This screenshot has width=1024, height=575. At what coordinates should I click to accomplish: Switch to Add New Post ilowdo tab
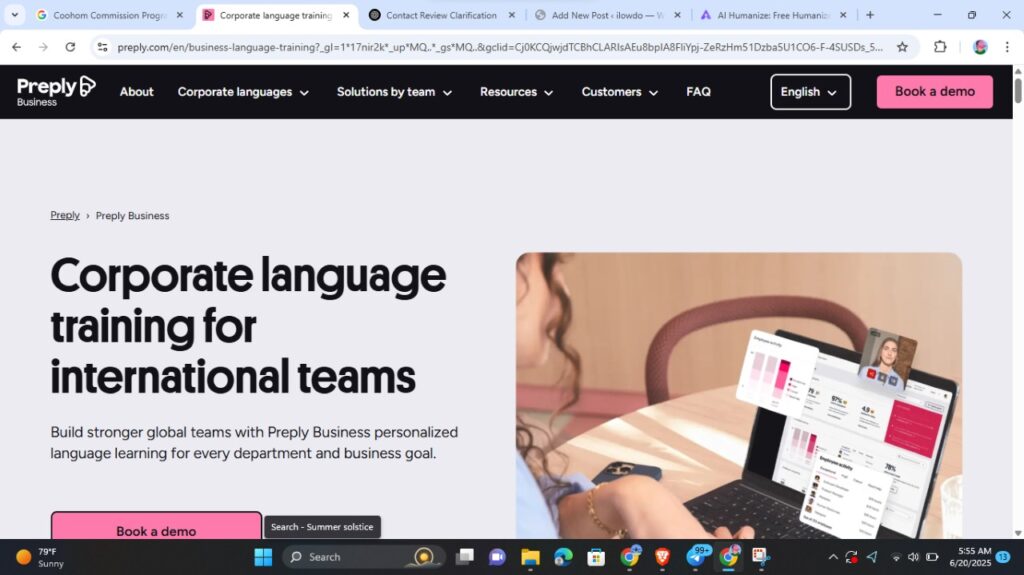point(607,15)
